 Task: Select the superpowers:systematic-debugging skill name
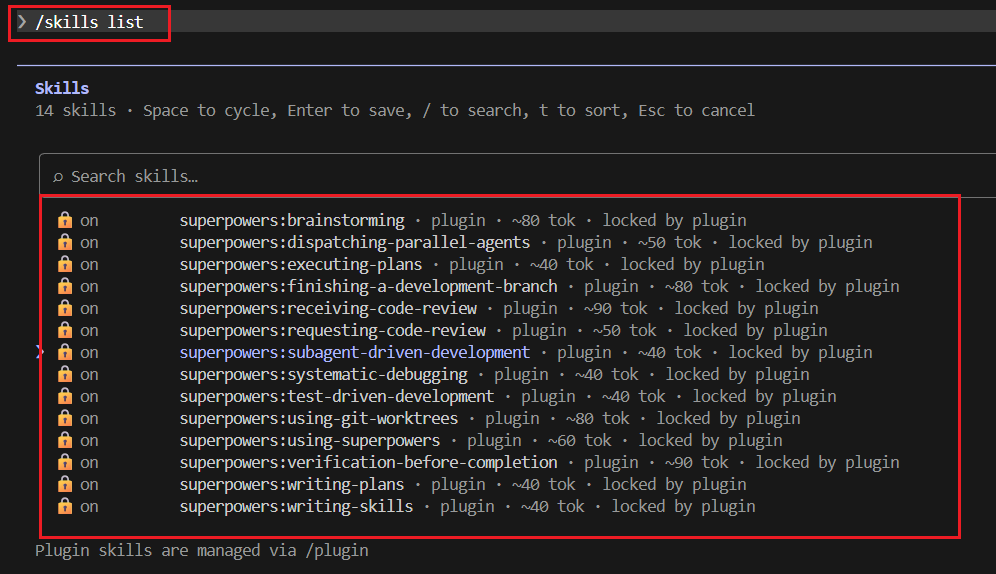pos(324,375)
